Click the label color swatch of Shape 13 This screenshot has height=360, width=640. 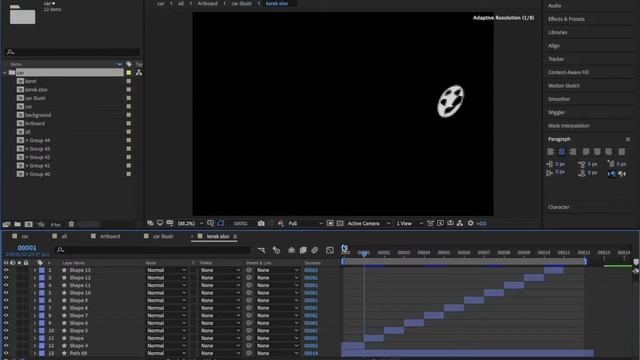(x=42, y=270)
